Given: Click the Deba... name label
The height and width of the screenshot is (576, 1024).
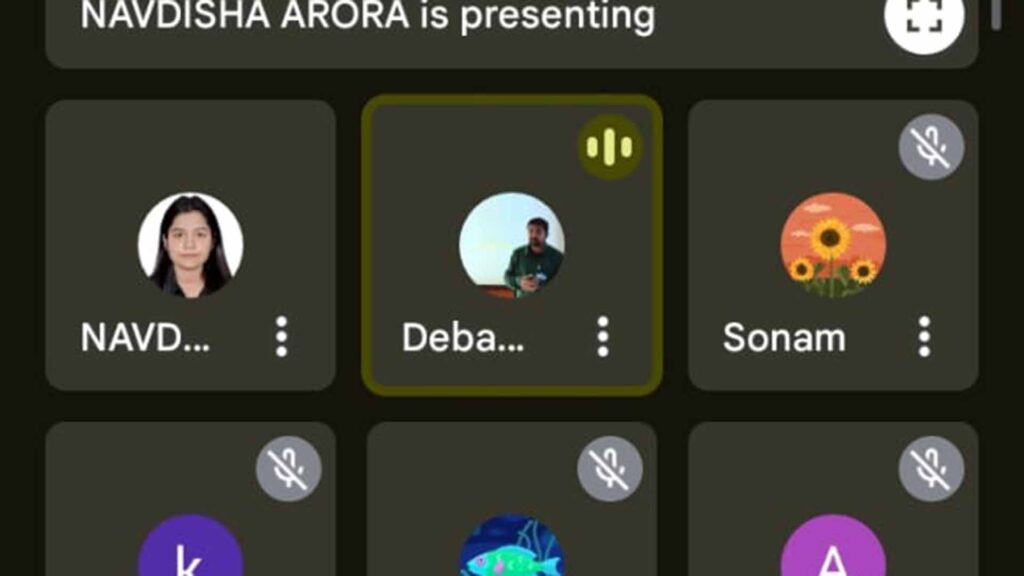Looking at the screenshot, I should tap(463, 338).
